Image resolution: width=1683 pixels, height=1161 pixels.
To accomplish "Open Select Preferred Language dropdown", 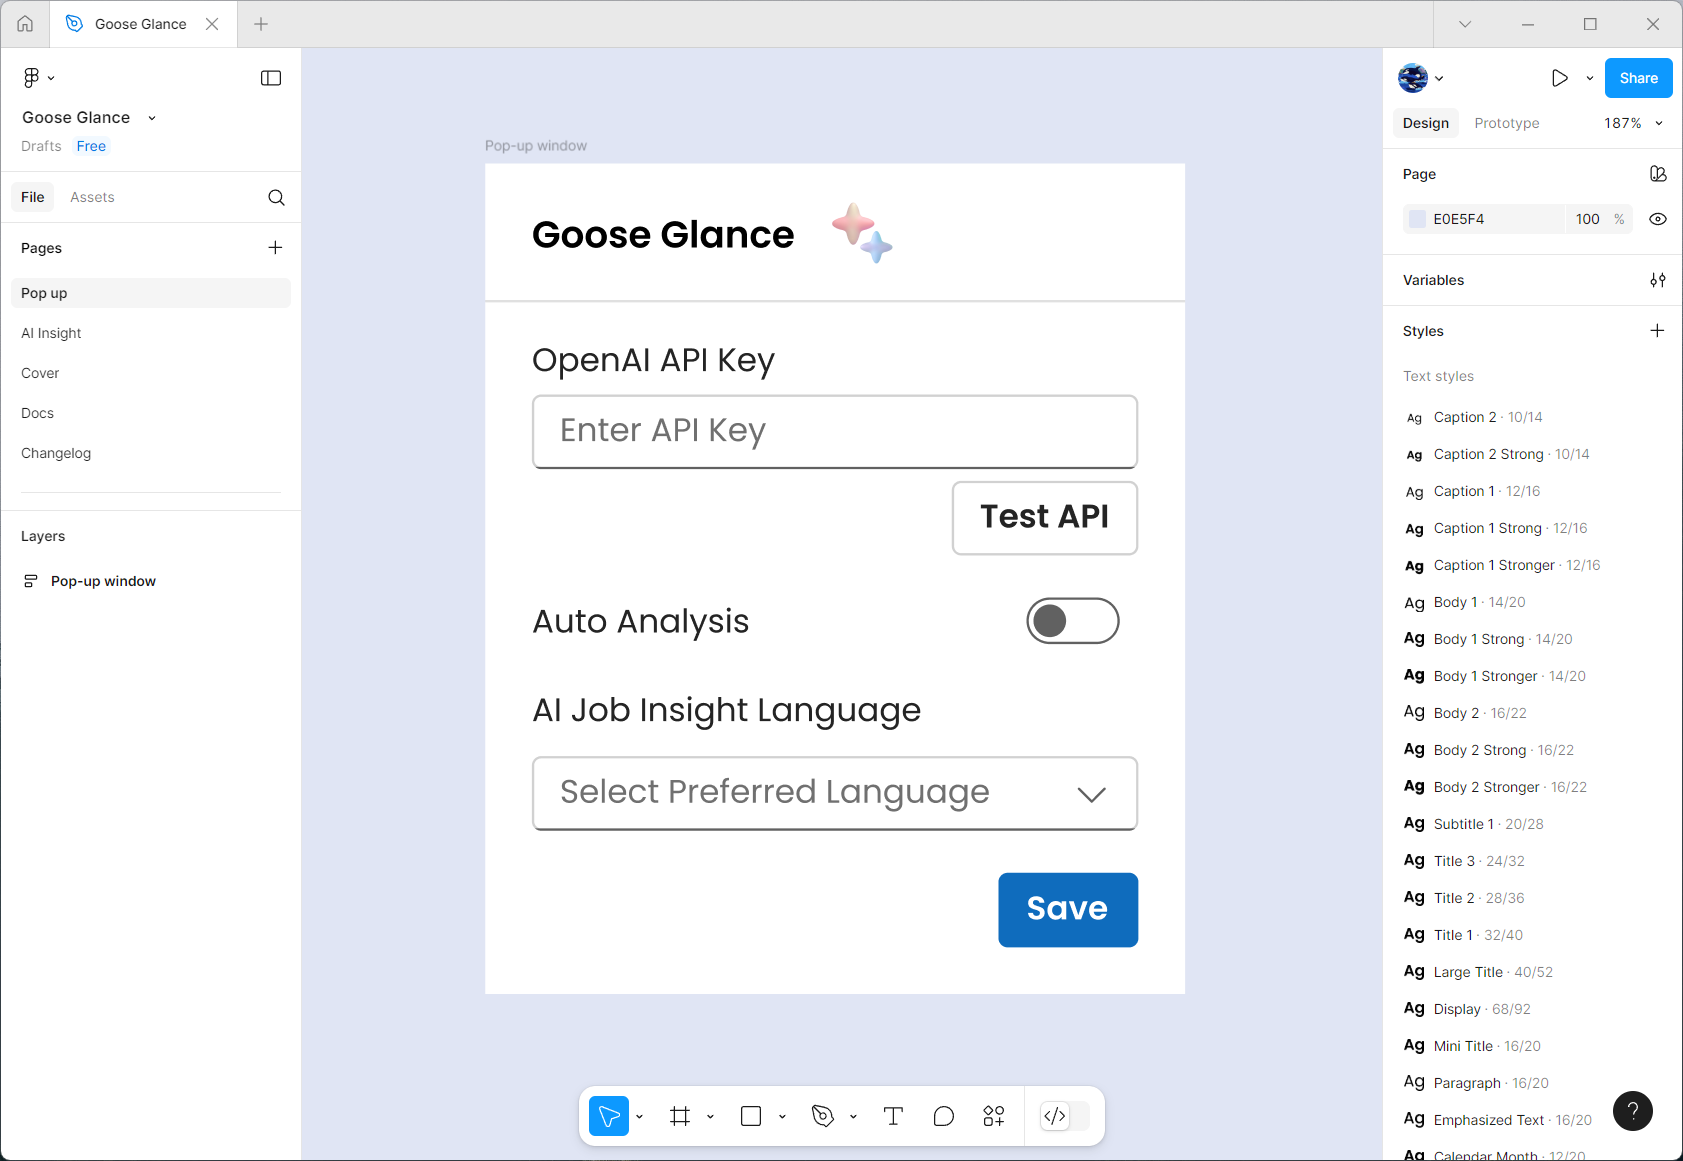I will pos(835,793).
